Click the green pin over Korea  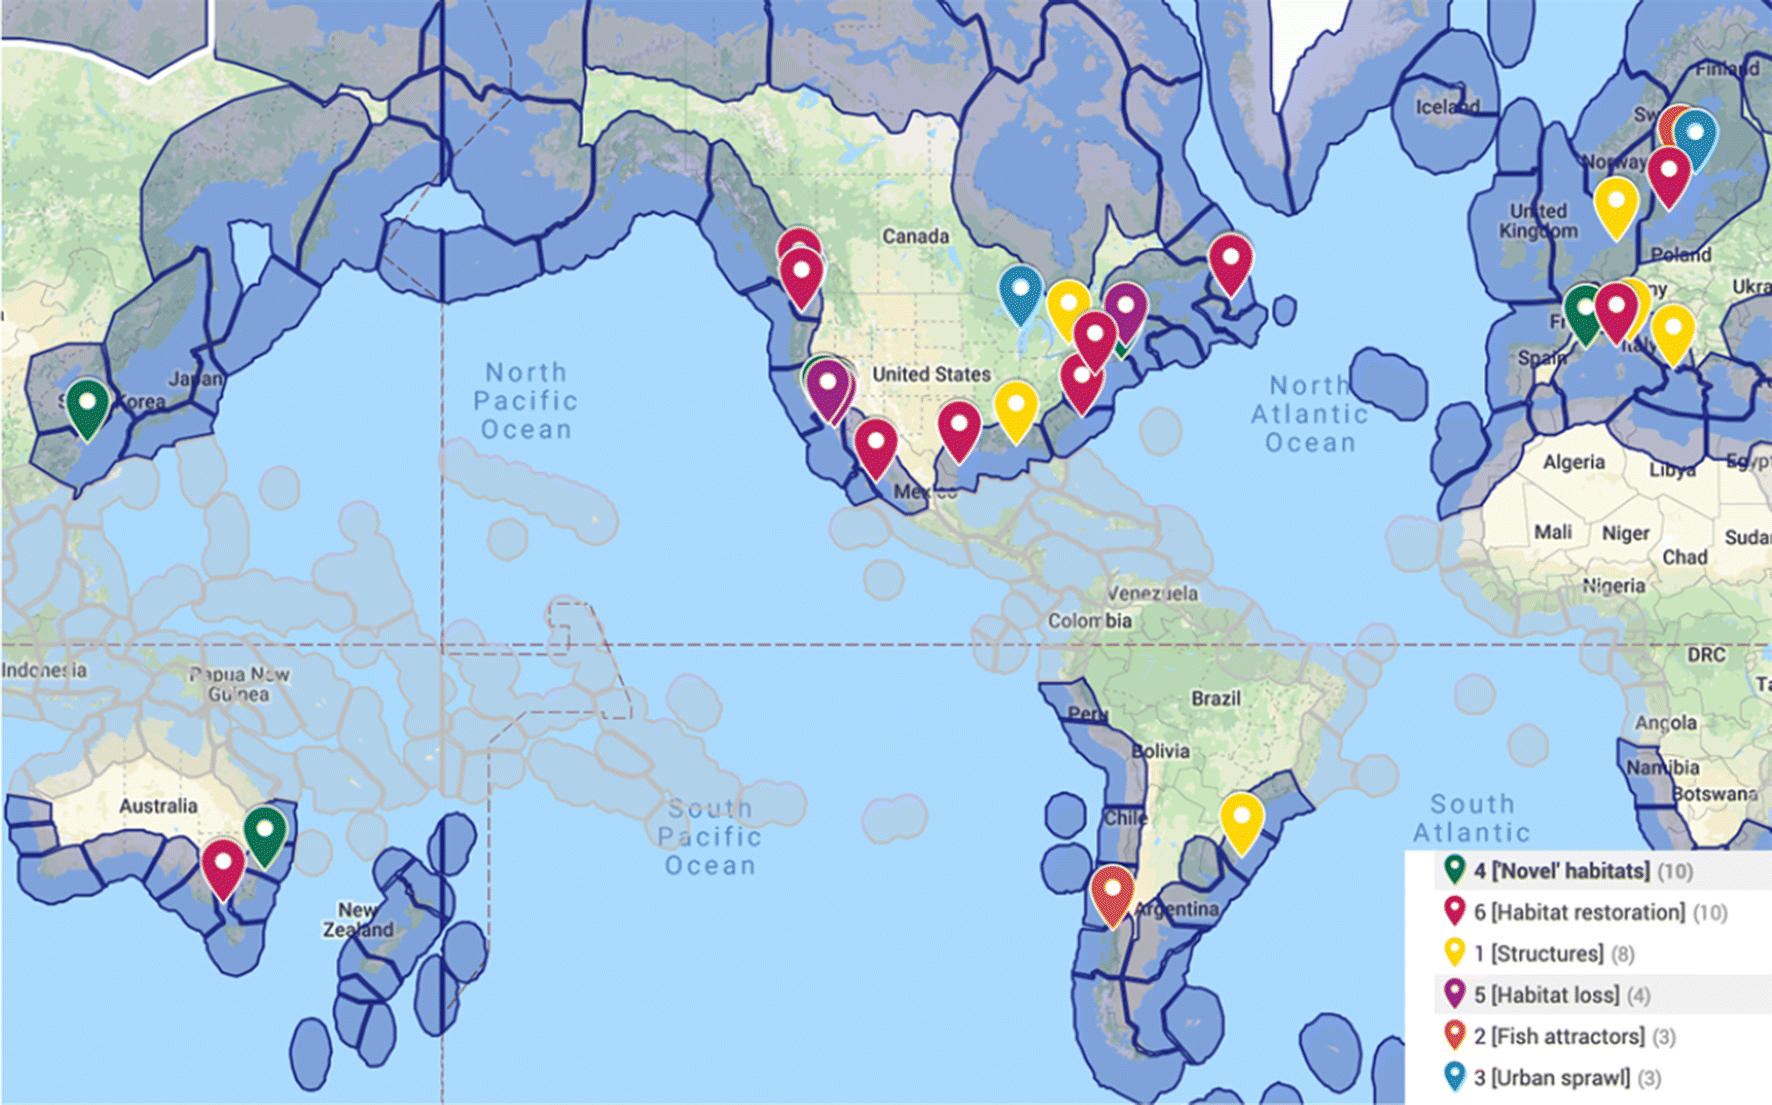click(87, 408)
